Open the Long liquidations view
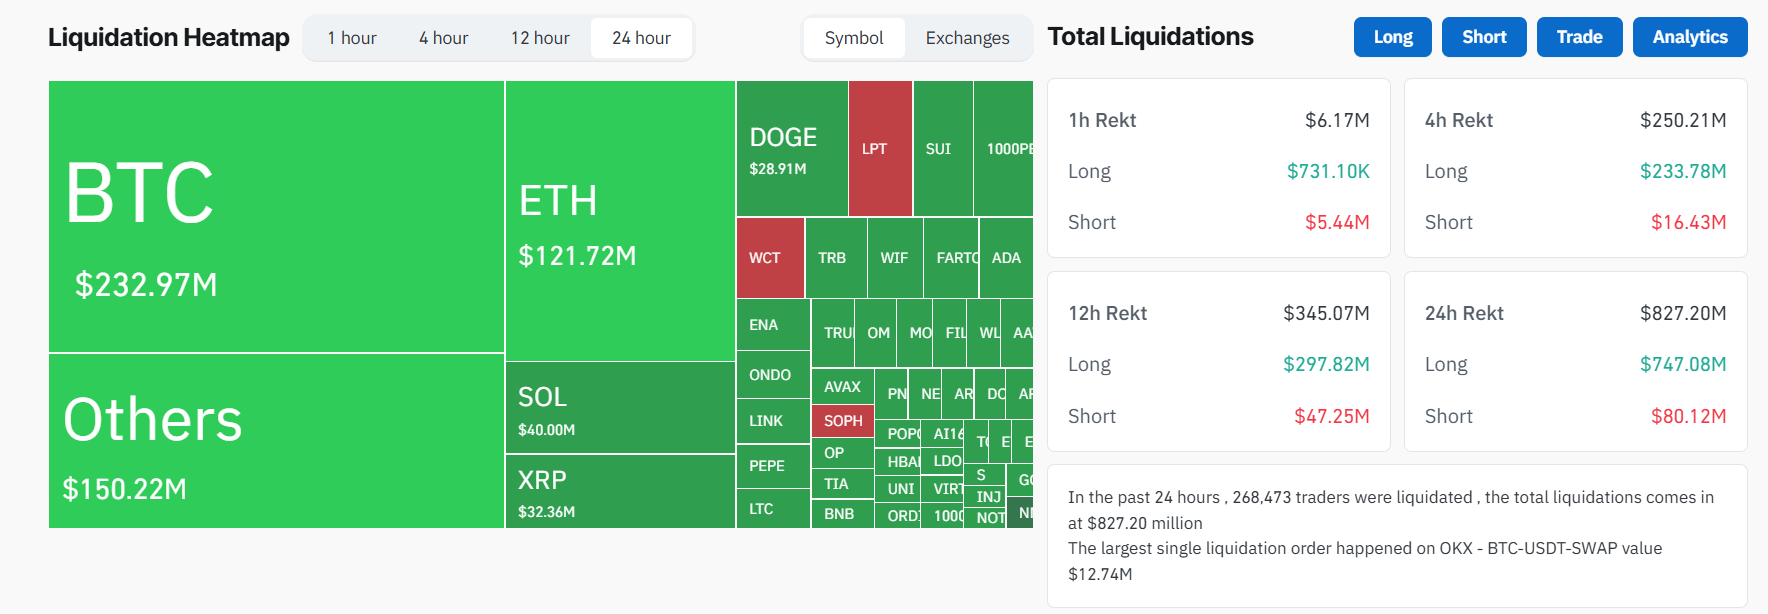Screen dimensions: 1768x614 point(1392,36)
